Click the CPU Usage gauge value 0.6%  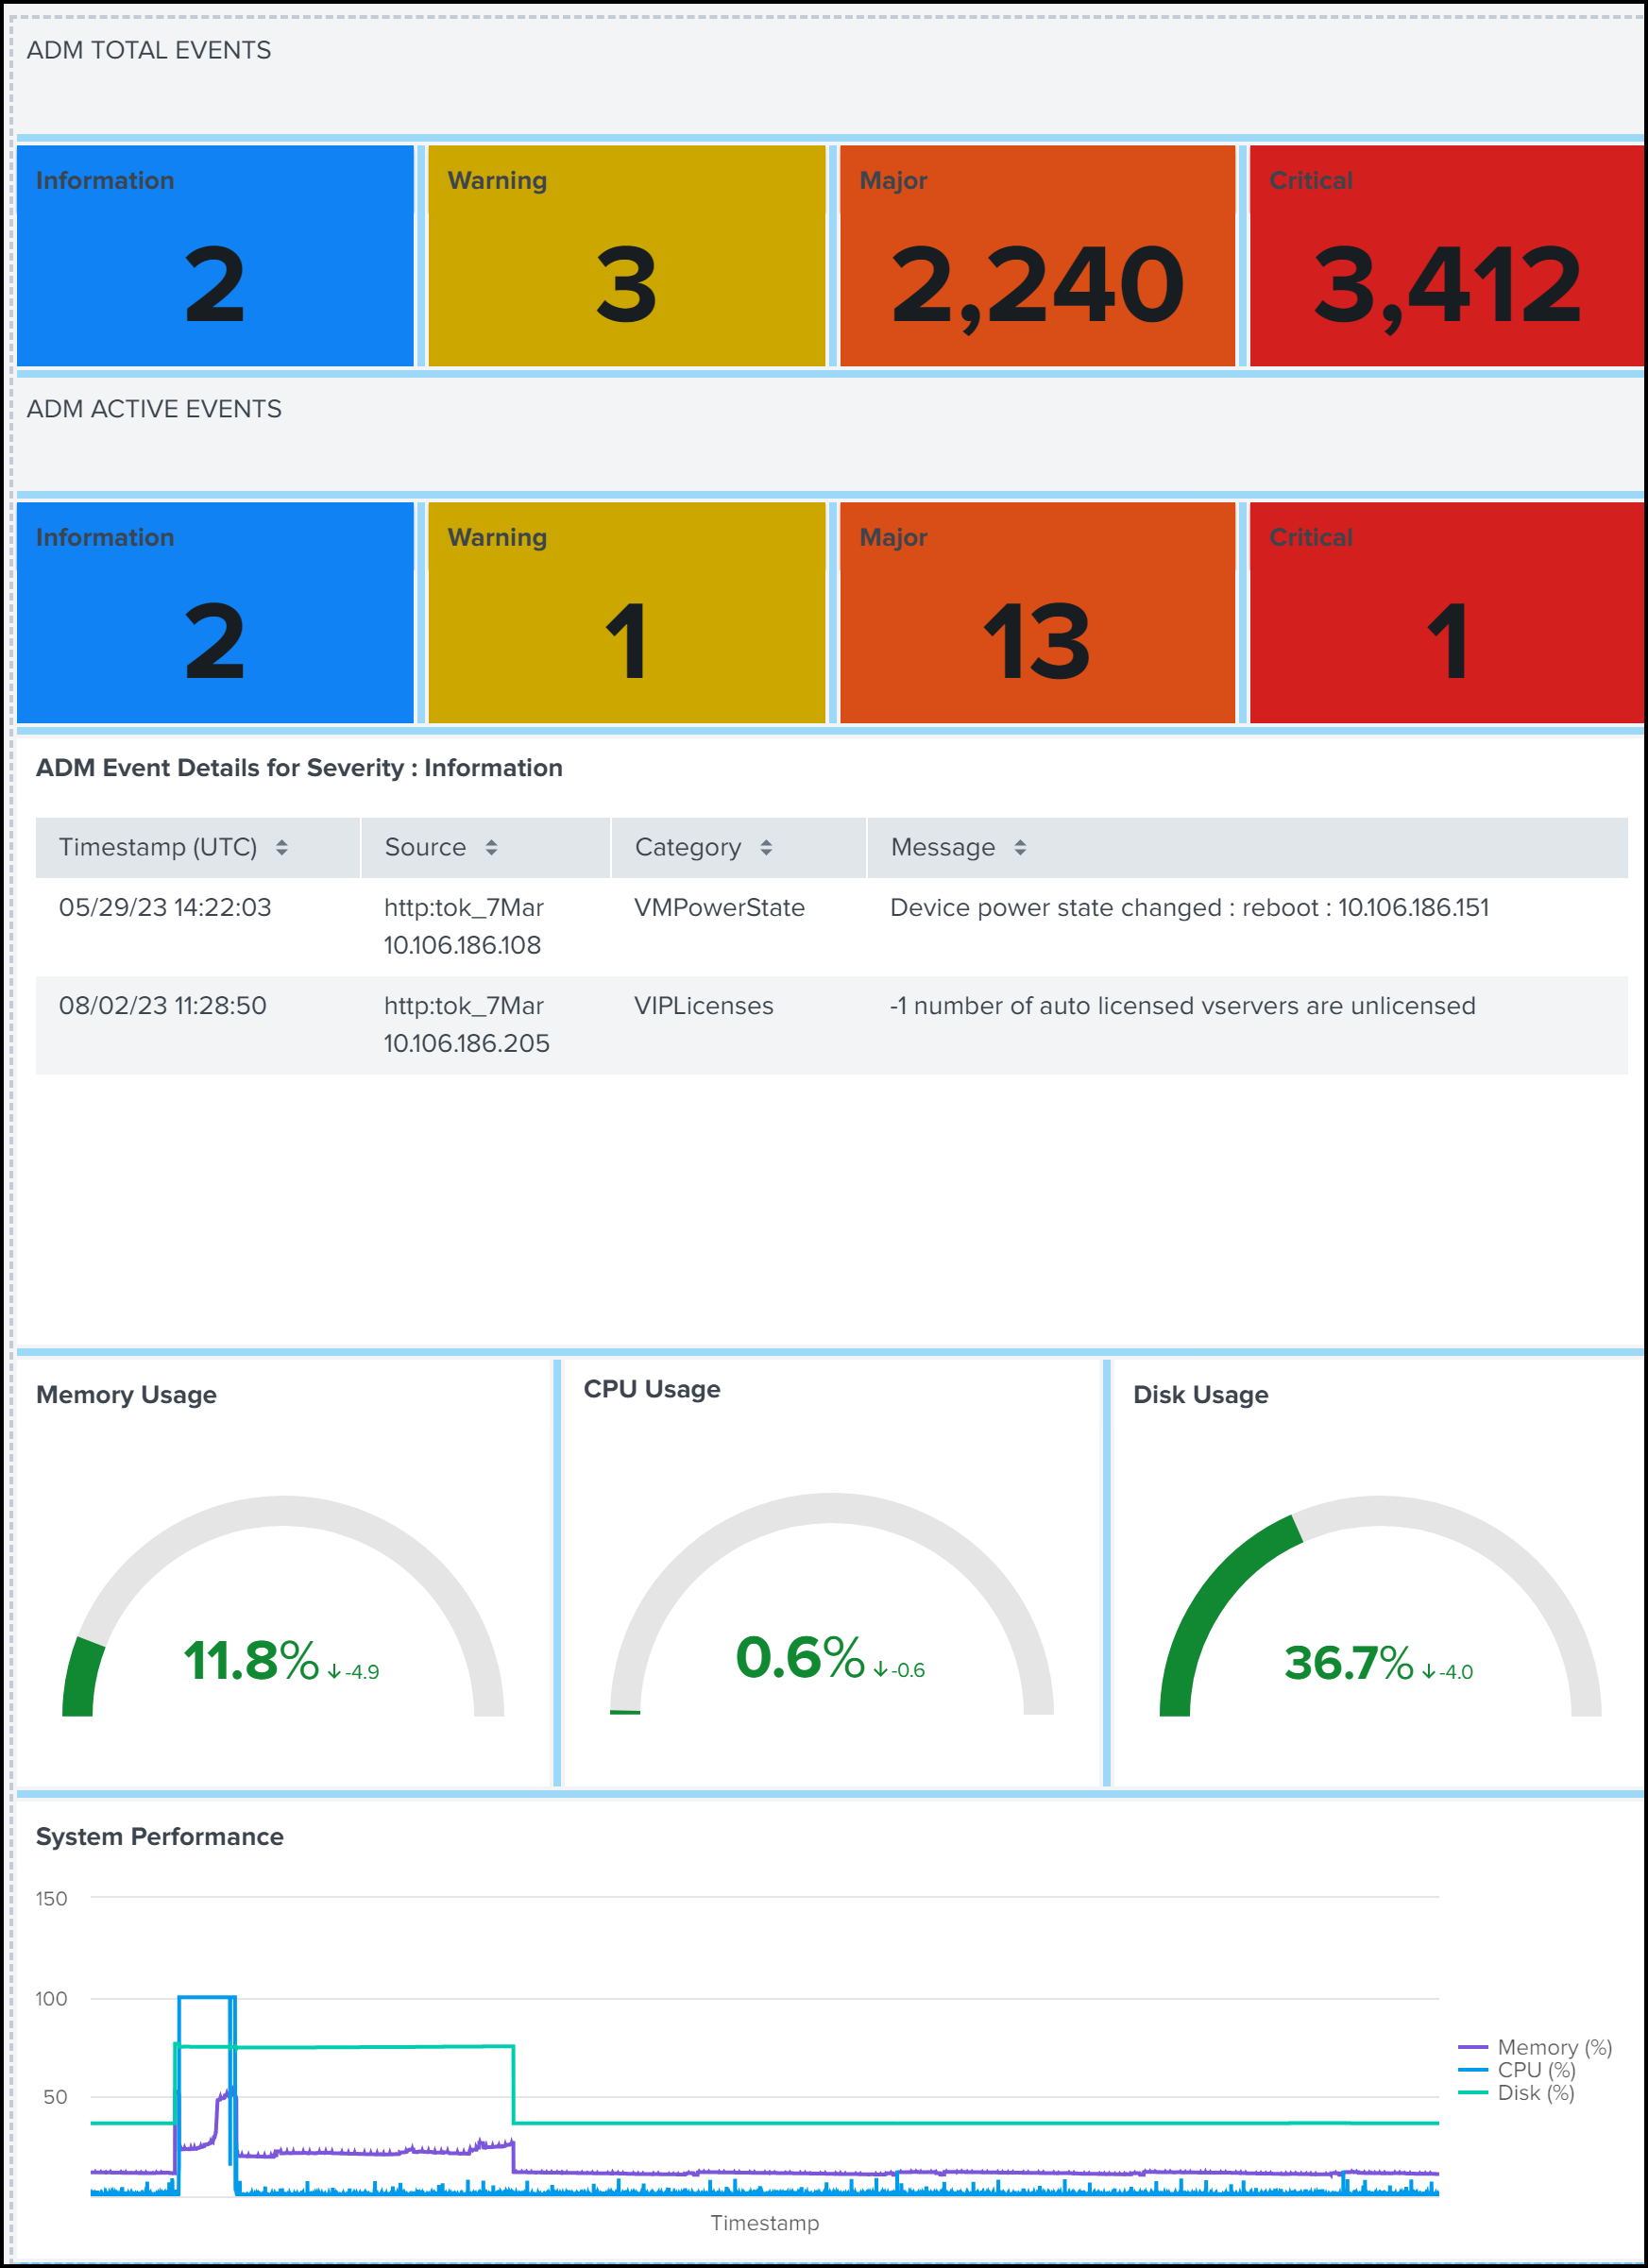(800, 1657)
